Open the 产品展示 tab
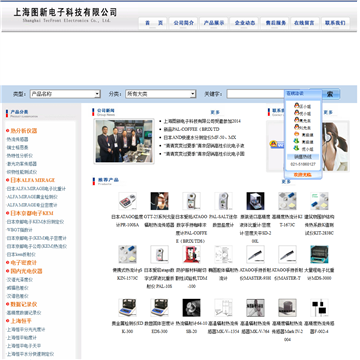Screen dimensions: 360x360 point(214,23)
